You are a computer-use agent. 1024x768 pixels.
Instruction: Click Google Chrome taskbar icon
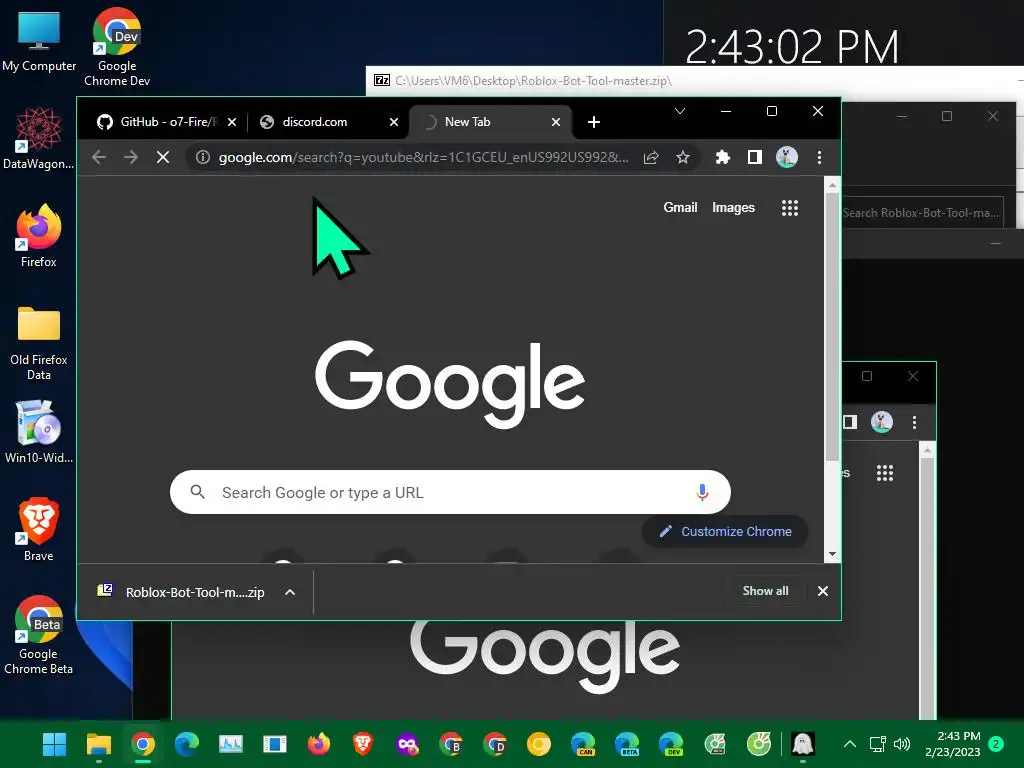coord(142,744)
